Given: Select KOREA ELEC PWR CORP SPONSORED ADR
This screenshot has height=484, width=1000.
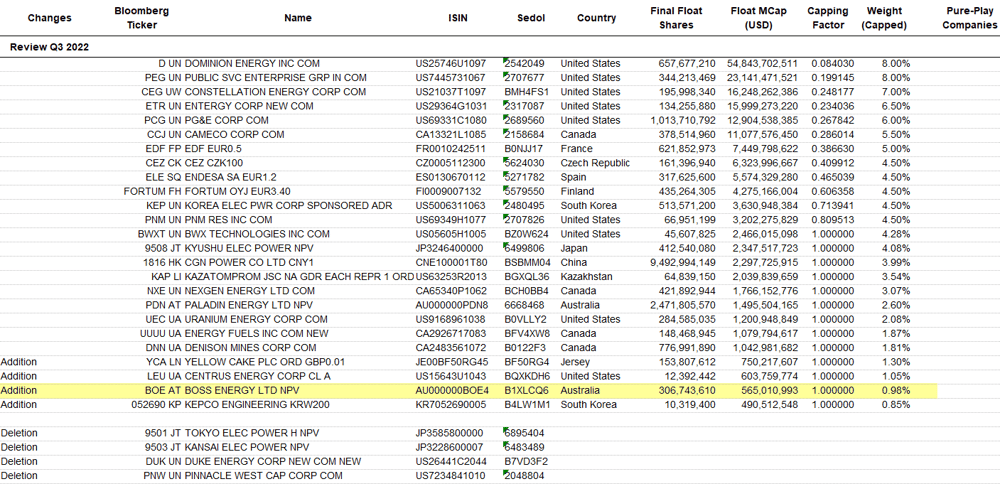Looking at the screenshot, I should tap(288, 205).
